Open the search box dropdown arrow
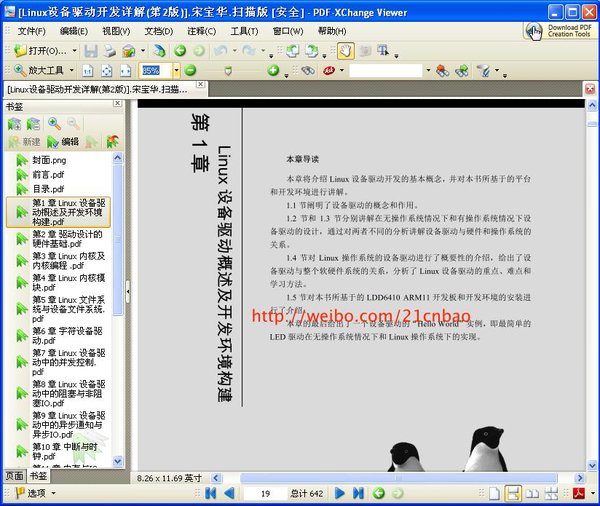Screen dimensions: 600x506 click(x=428, y=70)
